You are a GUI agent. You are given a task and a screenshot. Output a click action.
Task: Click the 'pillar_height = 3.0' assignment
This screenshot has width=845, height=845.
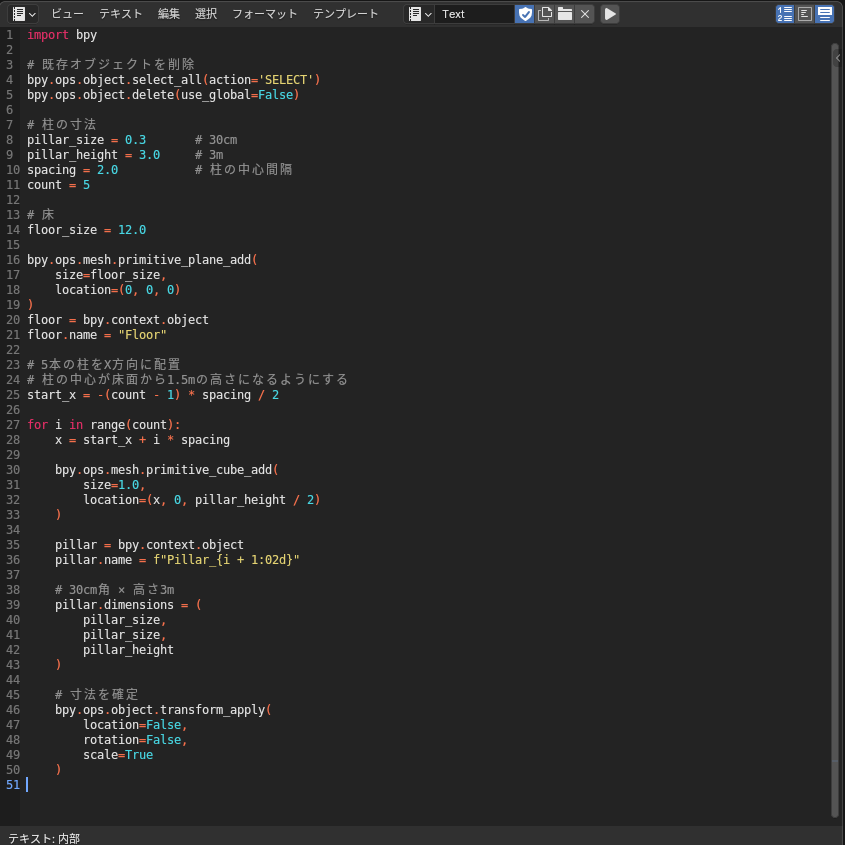93,155
